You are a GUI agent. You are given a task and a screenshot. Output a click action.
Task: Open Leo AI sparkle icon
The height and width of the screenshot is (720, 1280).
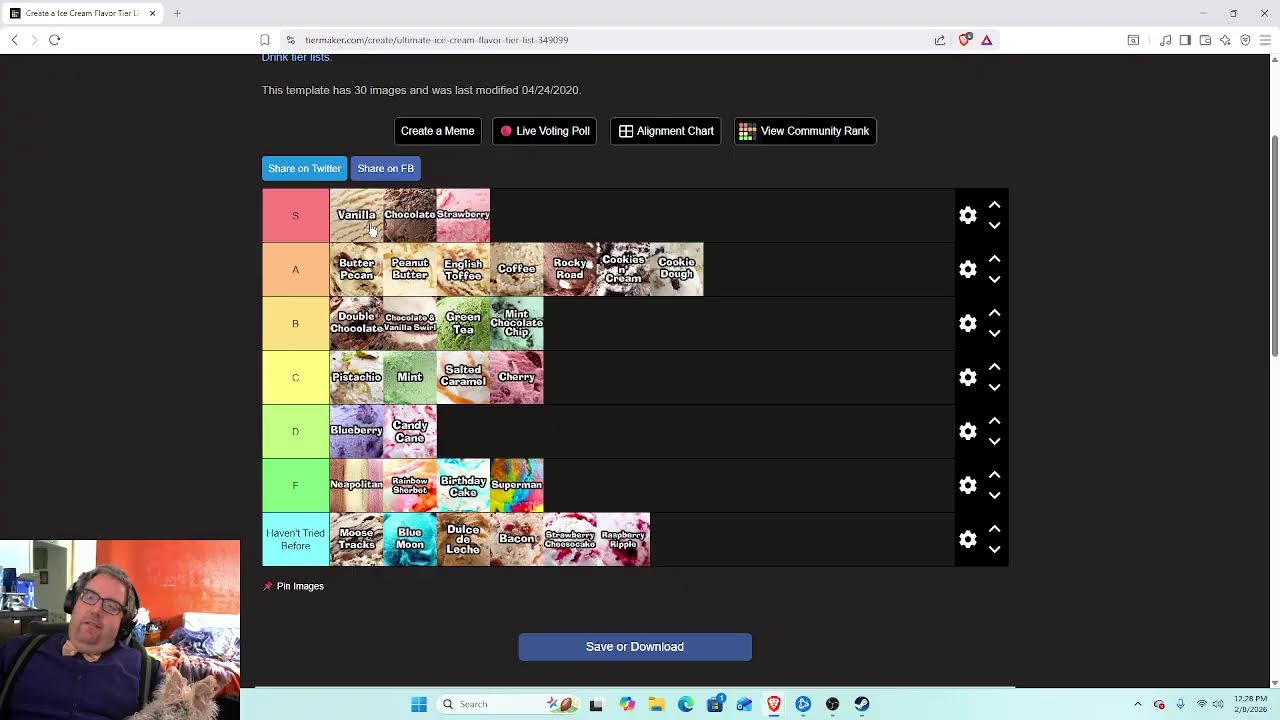click(1225, 40)
